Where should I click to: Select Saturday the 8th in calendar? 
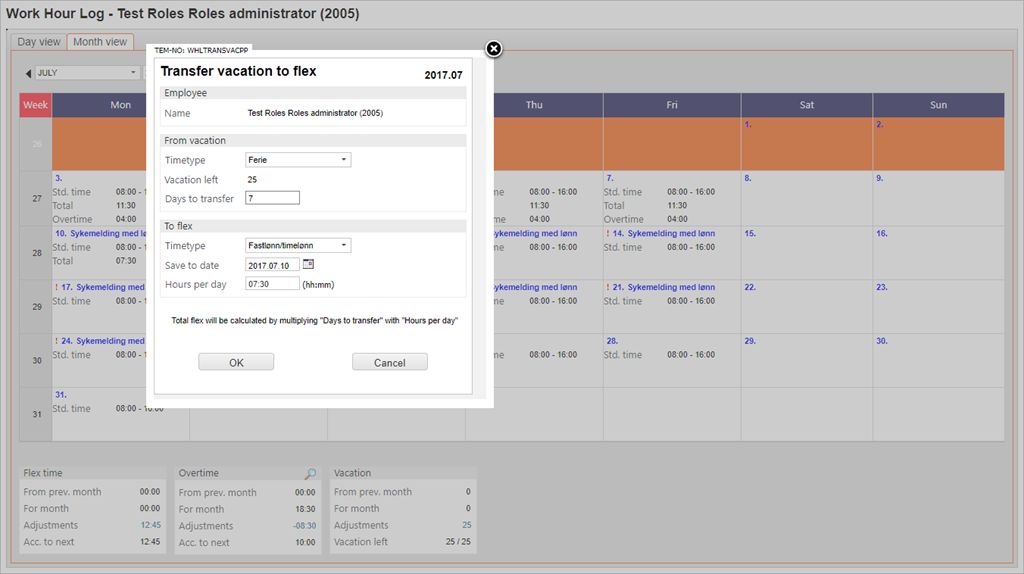(x=748, y=178)
